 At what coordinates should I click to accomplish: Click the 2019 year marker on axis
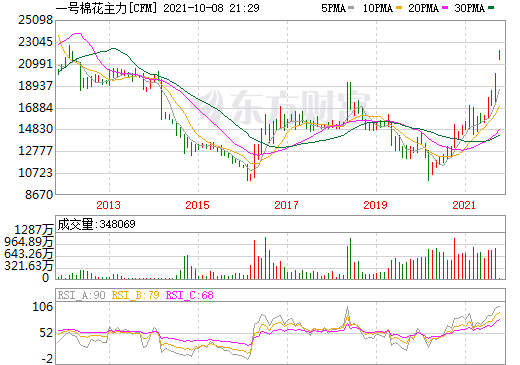point(376,205)
